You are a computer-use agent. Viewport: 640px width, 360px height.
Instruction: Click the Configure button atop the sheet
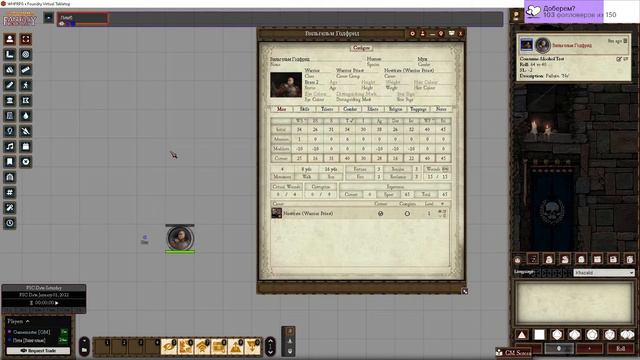[361, 48]
